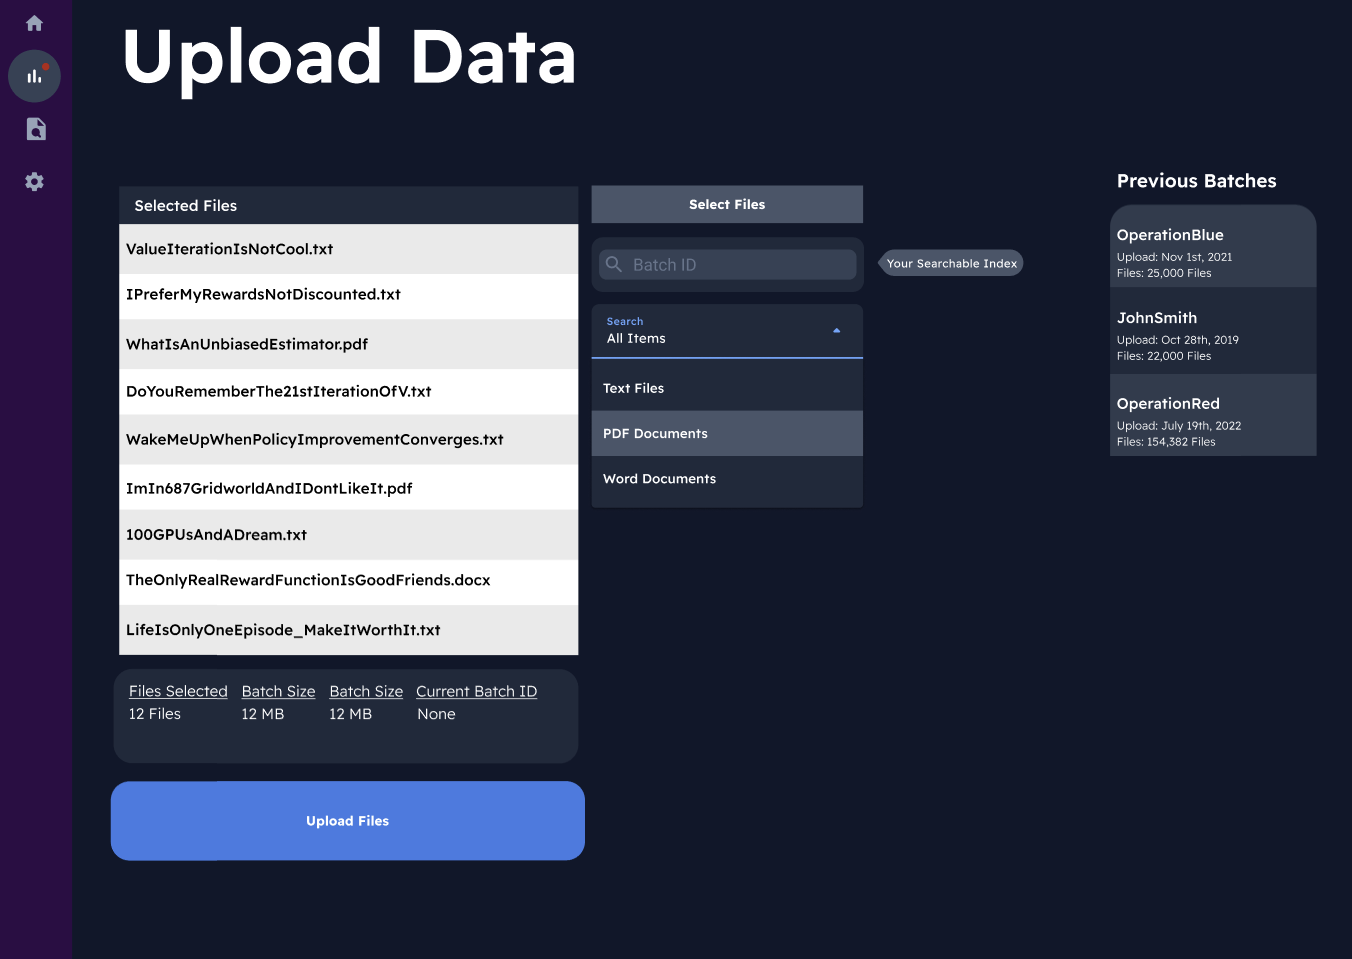Collapse the Search dropdown arrow
Viewport: 1352px width, 959px height.
[837, 330]
